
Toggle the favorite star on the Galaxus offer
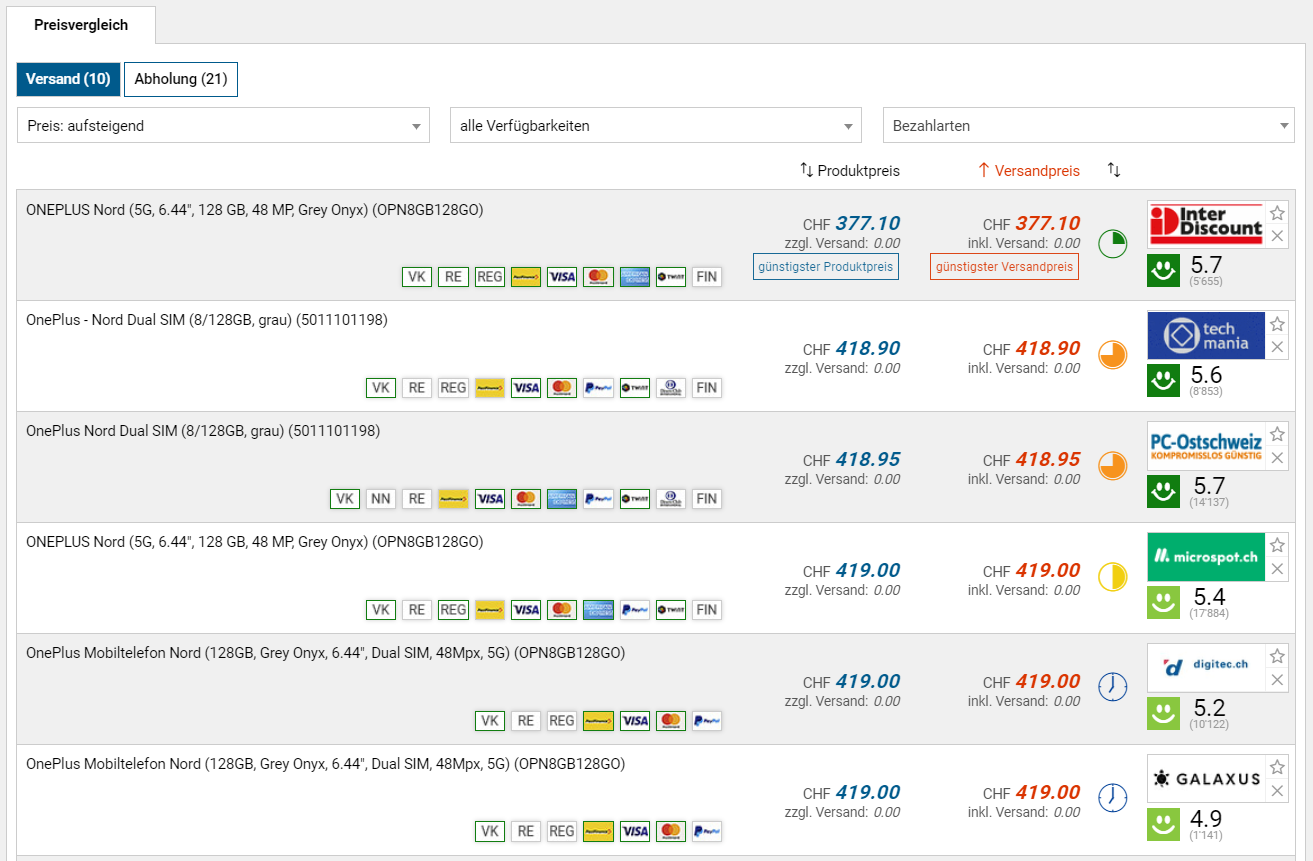click(x=1277, y=767)
